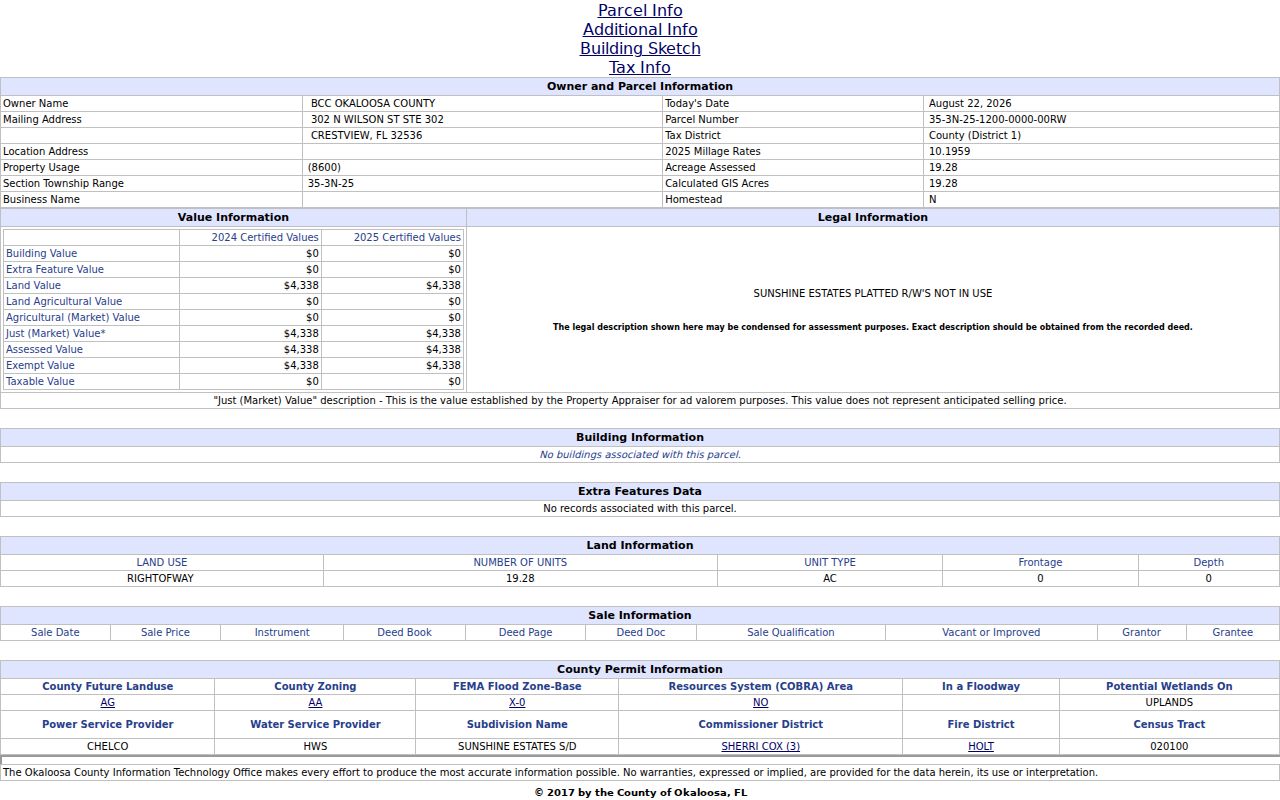Select the Land Value row label
1280x800 pixels.
pos(33,286)
